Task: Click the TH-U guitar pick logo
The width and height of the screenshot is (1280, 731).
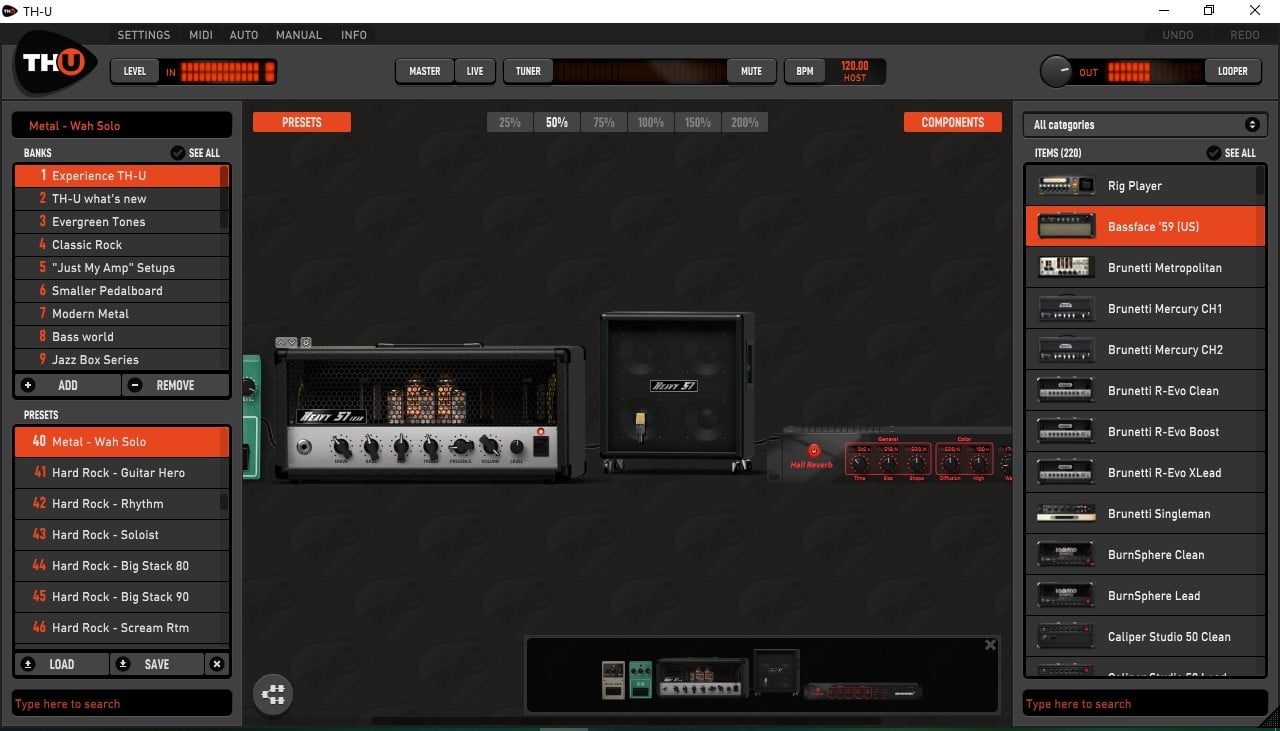Action: tap(55, 63)
